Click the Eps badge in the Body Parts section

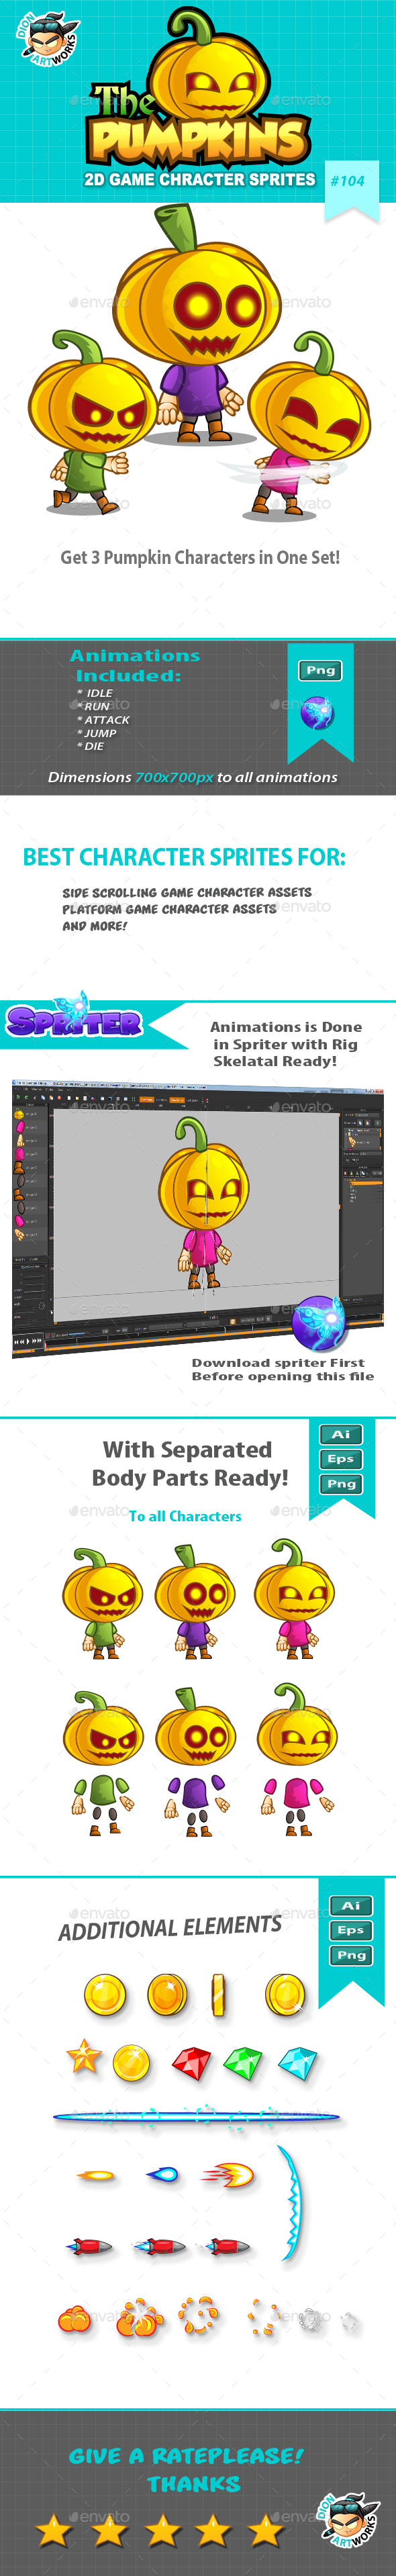(341, 1459)
